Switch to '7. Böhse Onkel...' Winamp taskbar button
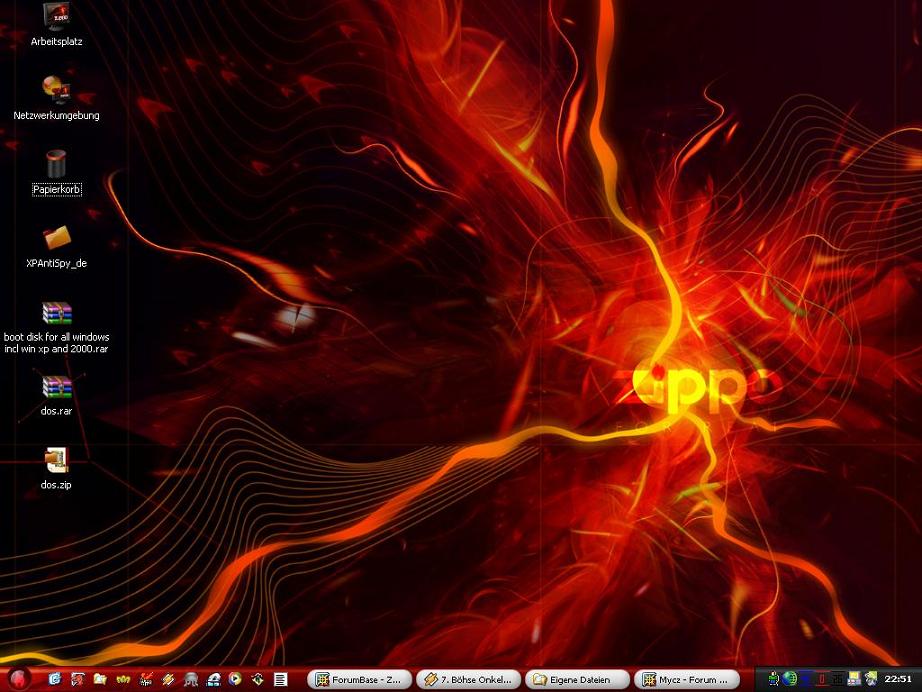This screenshot has width=922, height=692. (469, 680)
